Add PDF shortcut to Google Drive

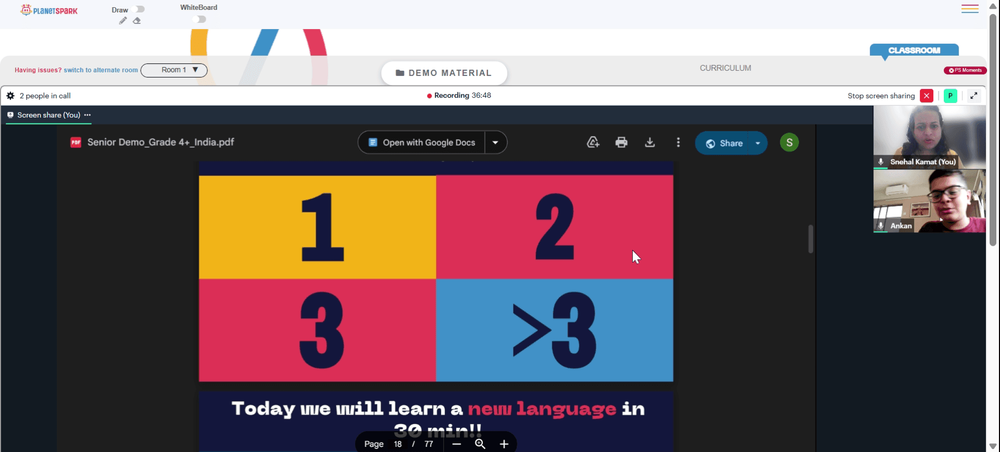click(x=593, y=143)
